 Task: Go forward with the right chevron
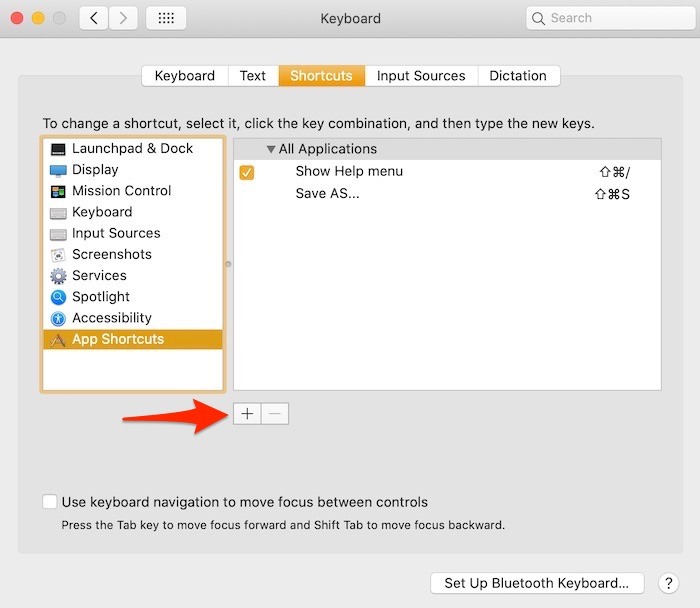123,18
